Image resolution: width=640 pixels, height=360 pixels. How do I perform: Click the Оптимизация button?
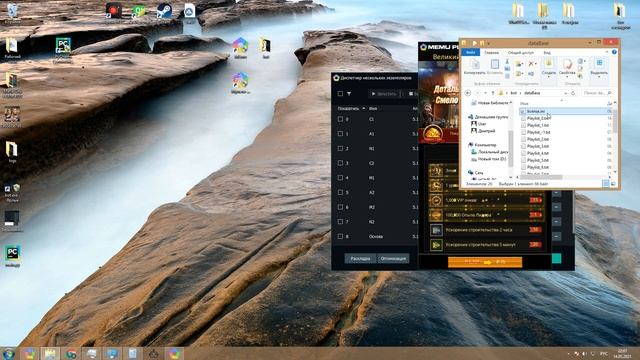click(393, 258)
